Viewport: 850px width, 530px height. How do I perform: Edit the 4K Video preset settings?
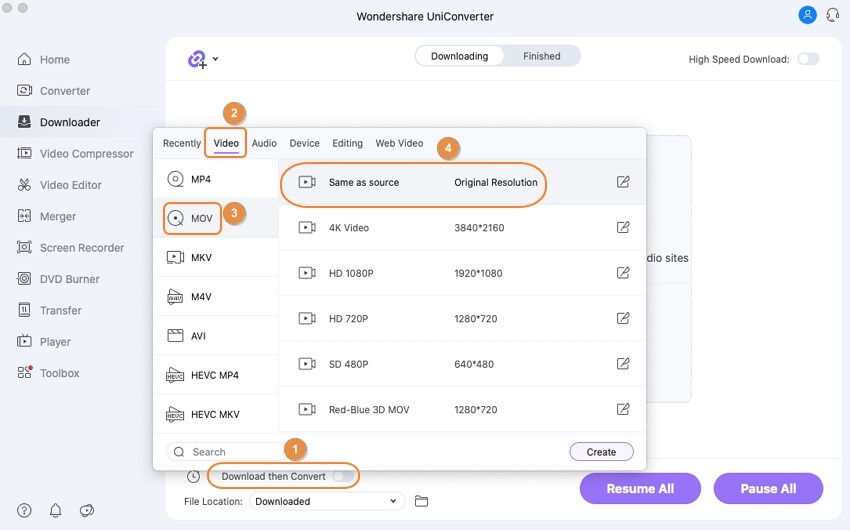(x=623, y=228)
